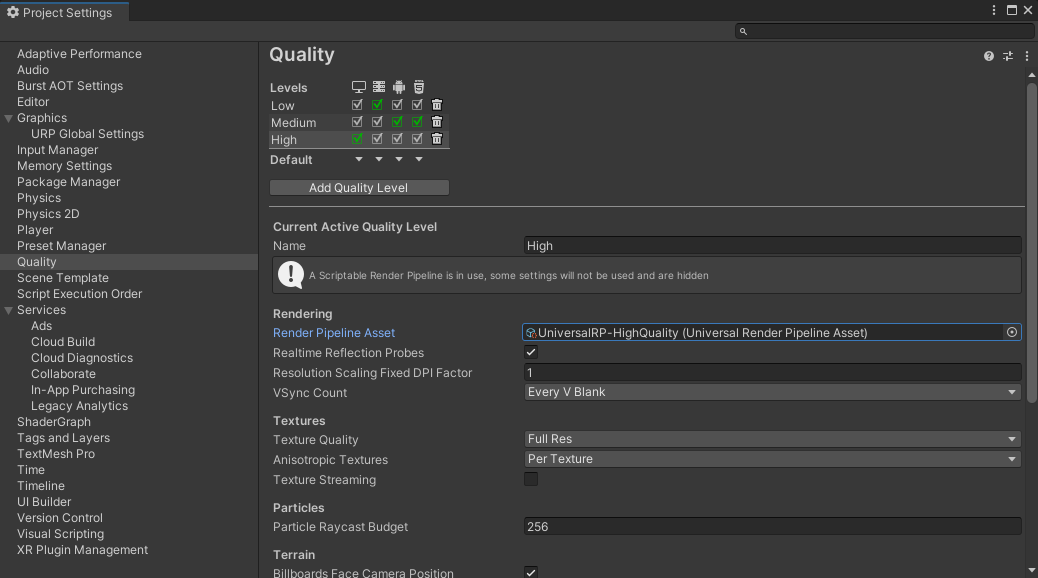This screenshot has height=578, width=1038.
Task: Disable Realtime Reflection Probes checkbox
Action: 531,352
